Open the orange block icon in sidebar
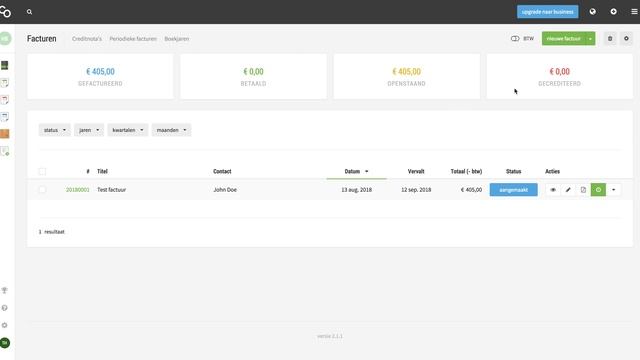This screenshot has height=360, width=640. click(4, 134)
